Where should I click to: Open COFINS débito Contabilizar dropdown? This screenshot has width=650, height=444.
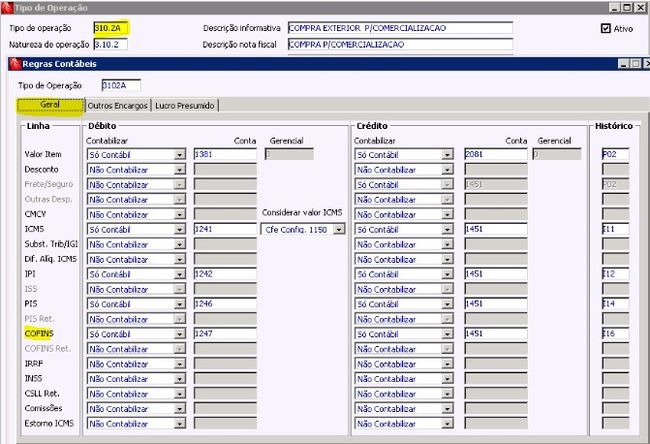179,334
